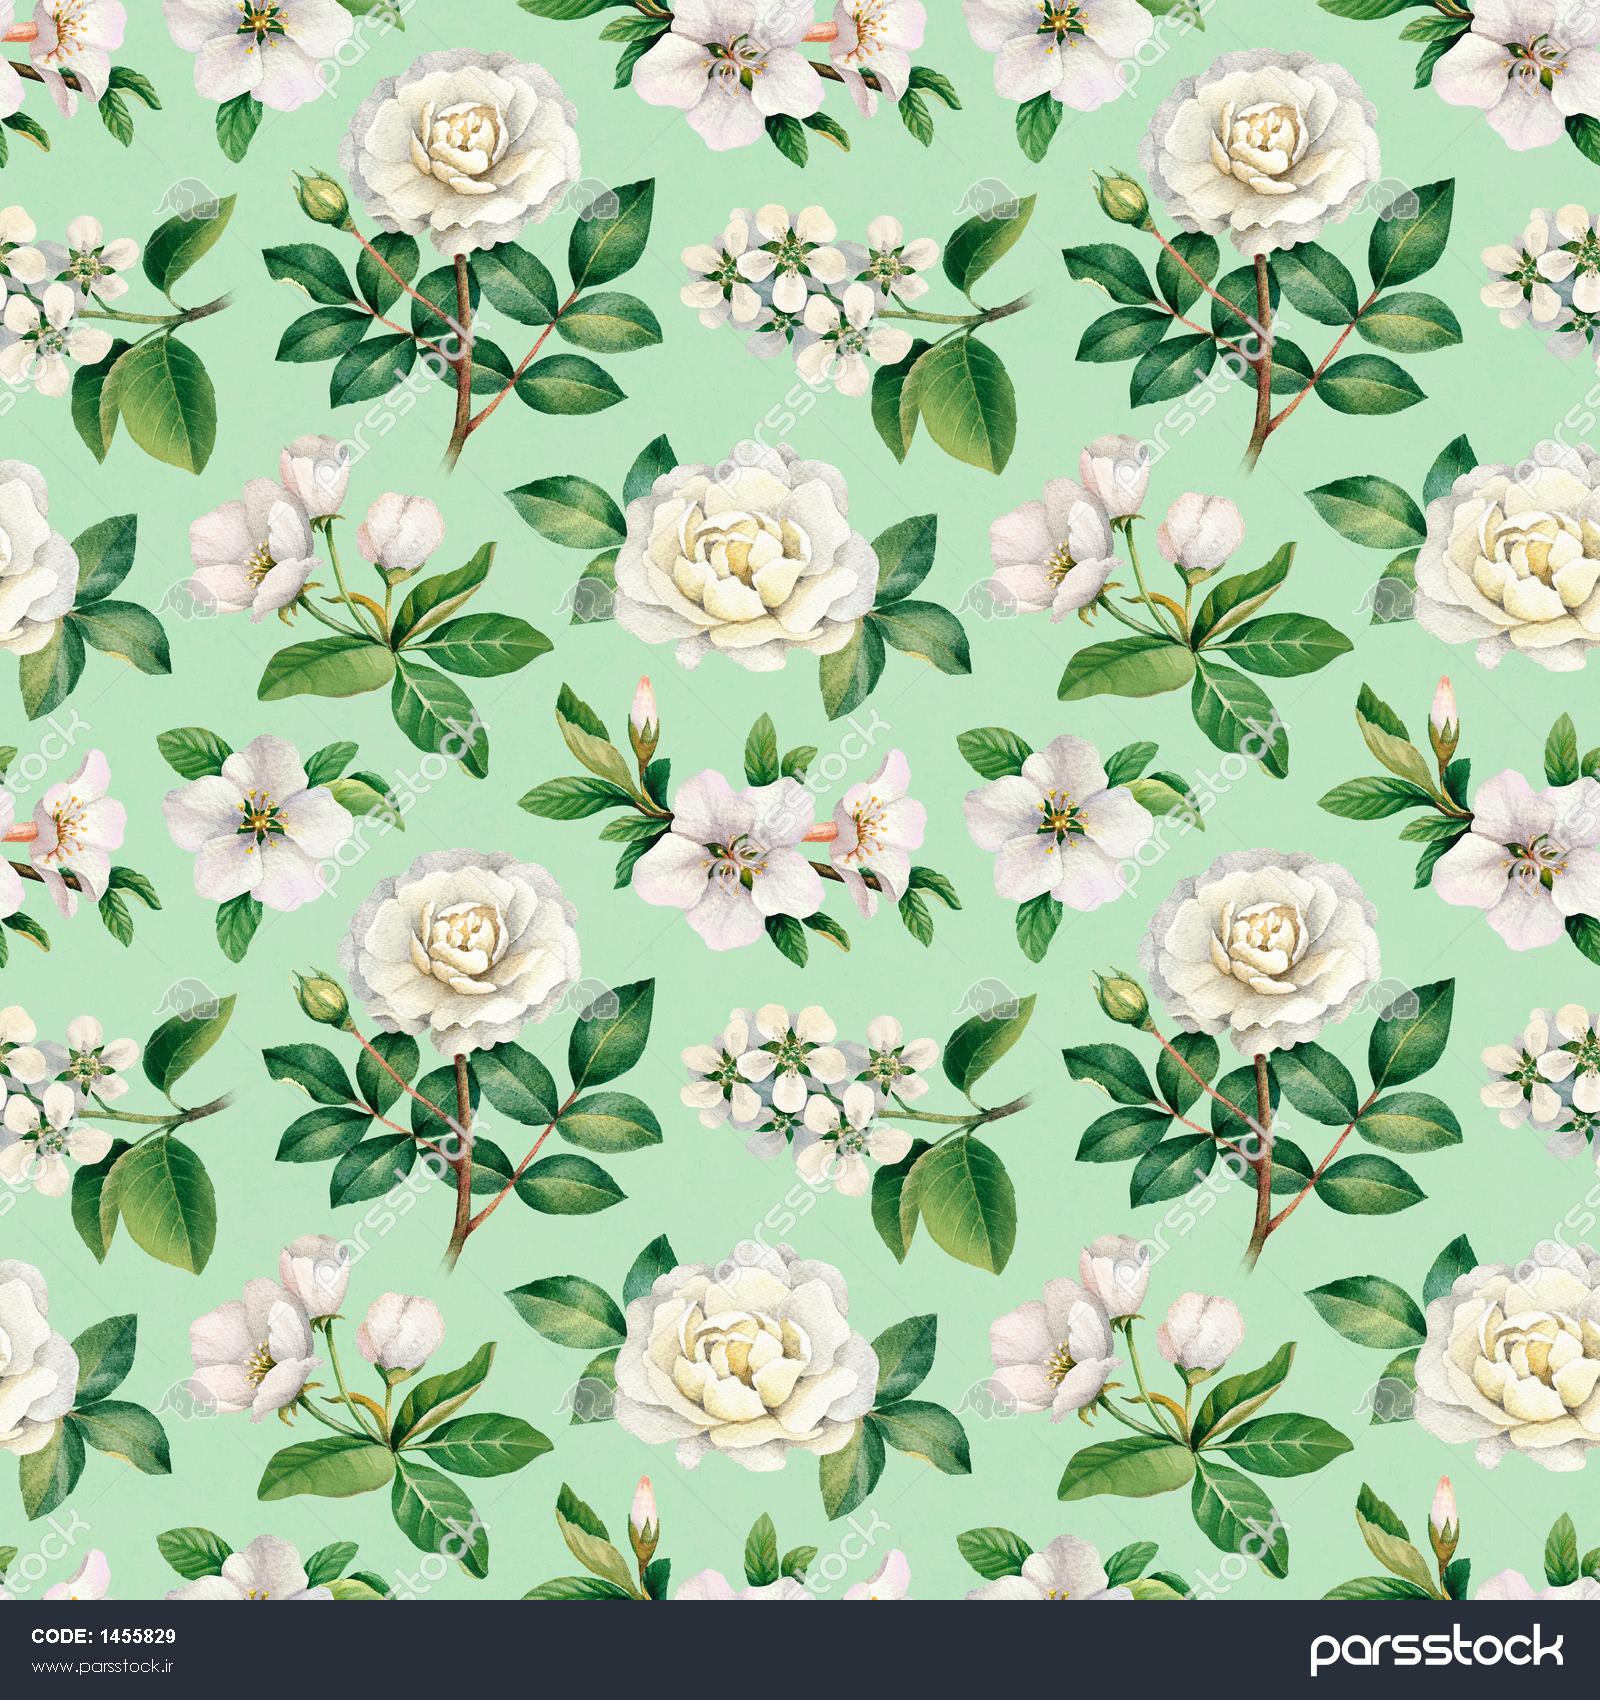Click the large pale leaf in upper-left
The height and width of the screenshot is (1700, 1600).
(x=160, y=392)
